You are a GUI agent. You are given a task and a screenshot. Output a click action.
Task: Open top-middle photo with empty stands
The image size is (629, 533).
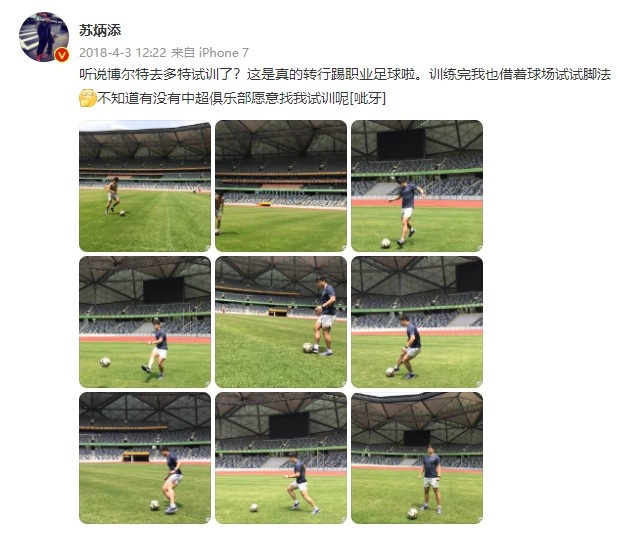(281, 186)
